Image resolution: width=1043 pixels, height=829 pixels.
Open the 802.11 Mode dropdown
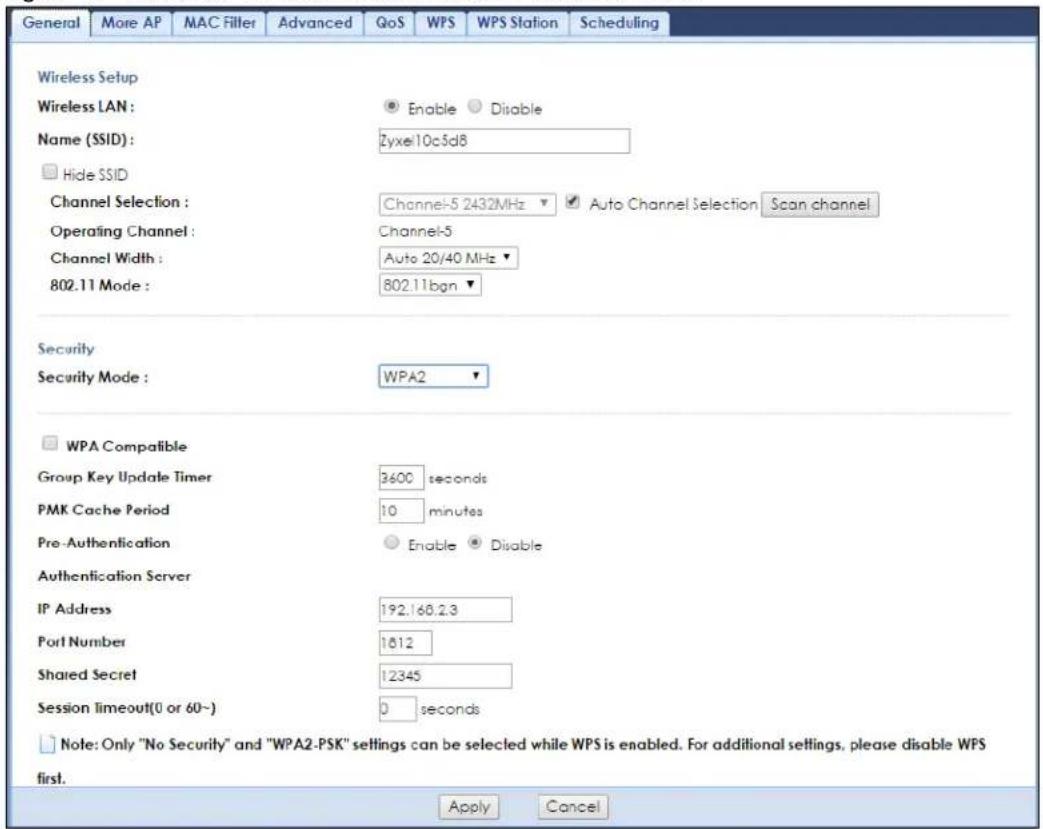[430, 285]
